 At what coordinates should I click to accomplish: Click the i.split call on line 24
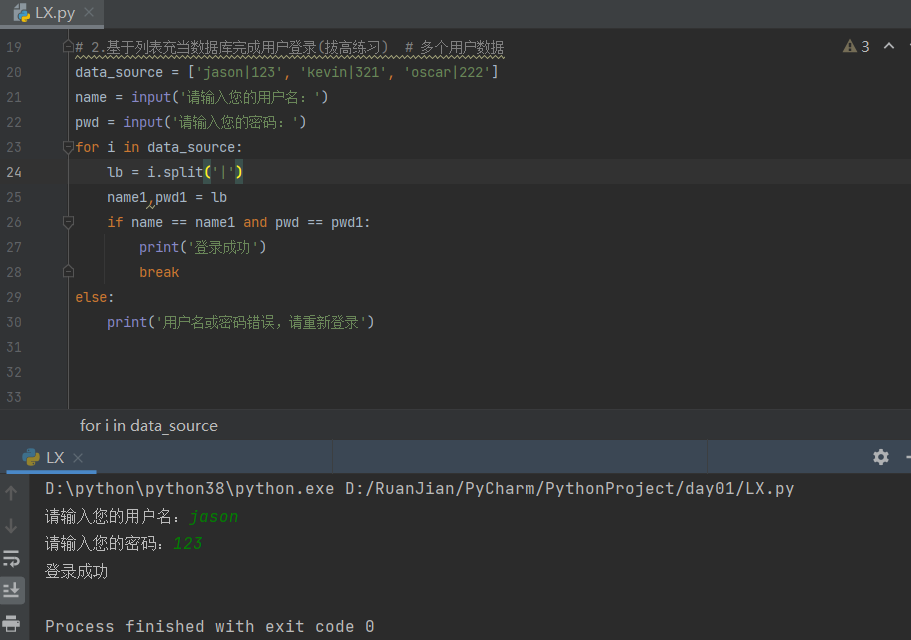tap(195, 172)
